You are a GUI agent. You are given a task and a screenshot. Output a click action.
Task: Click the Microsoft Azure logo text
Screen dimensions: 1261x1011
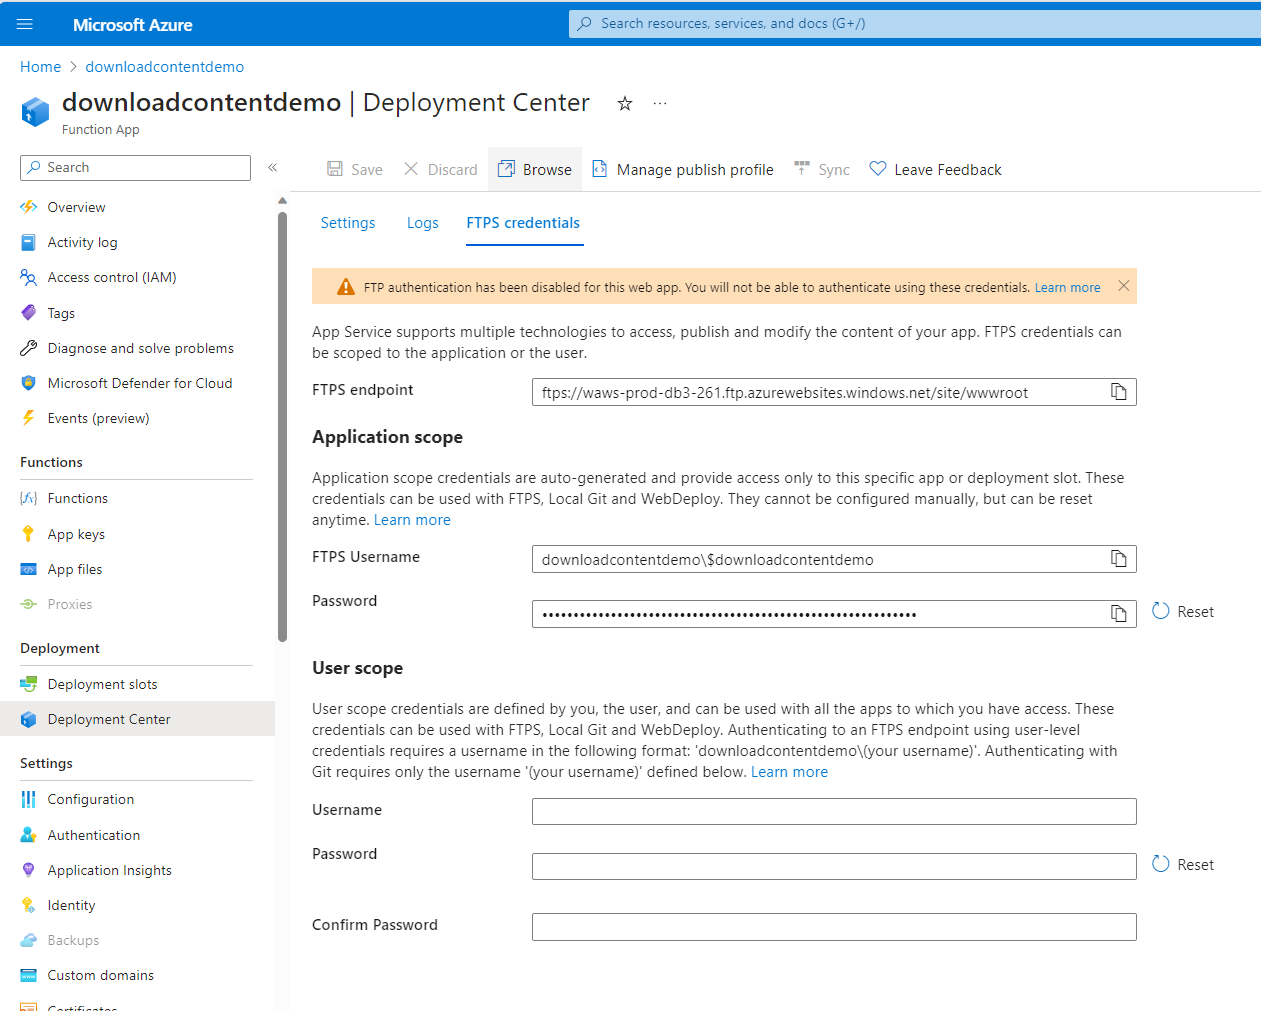pyautogui.click(x=133, y=25)
